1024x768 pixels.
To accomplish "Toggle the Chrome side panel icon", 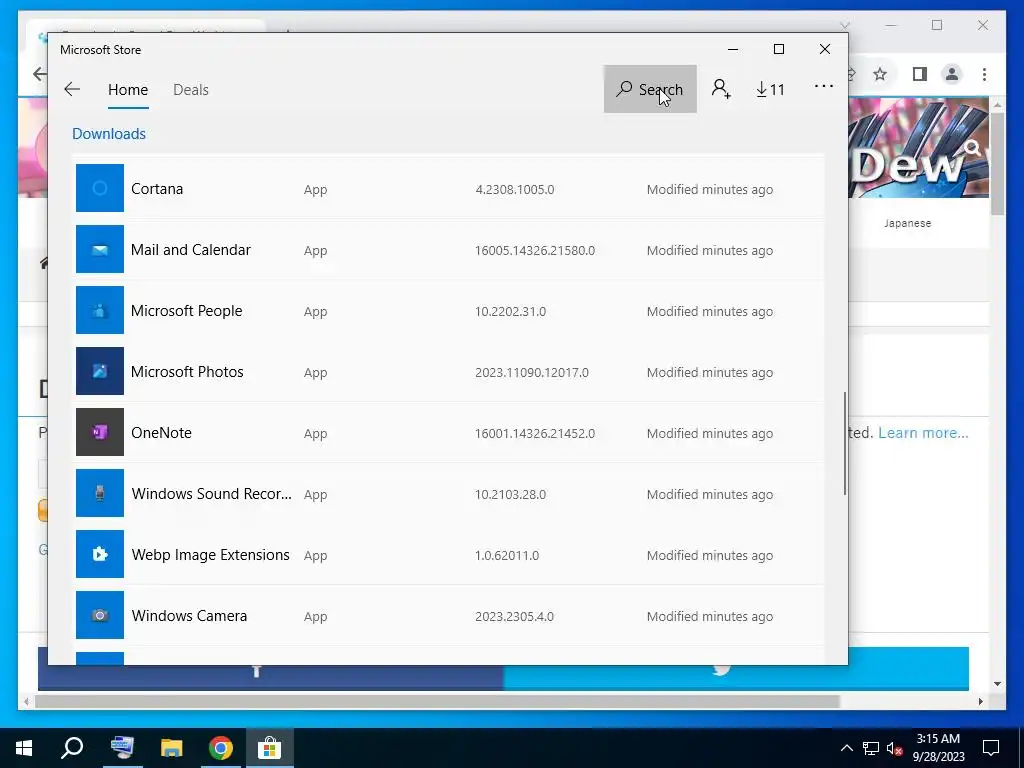I will pyautogui.click(x=920, y=74).
